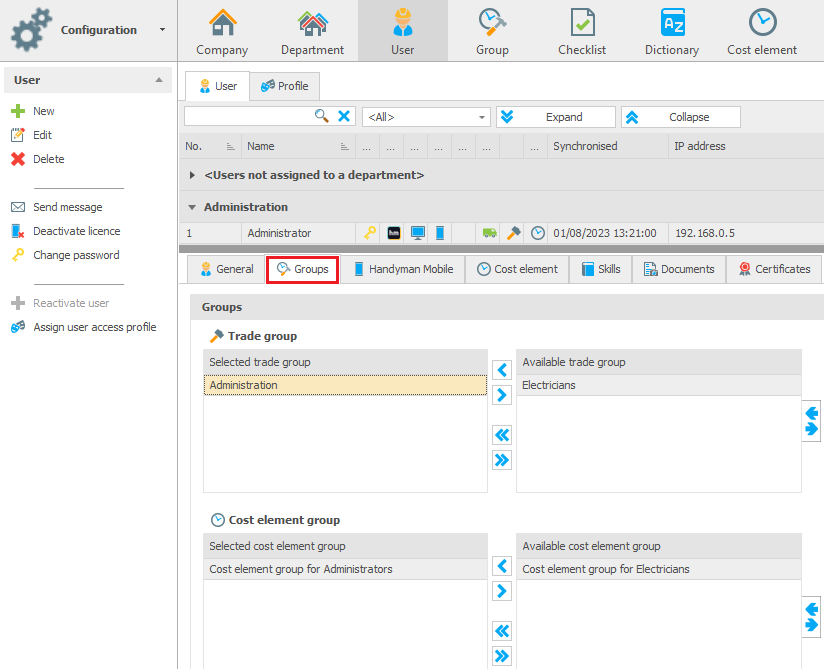Click Synchronised column header
Viewport: 824px width, 669px height.
click(607, 146)
